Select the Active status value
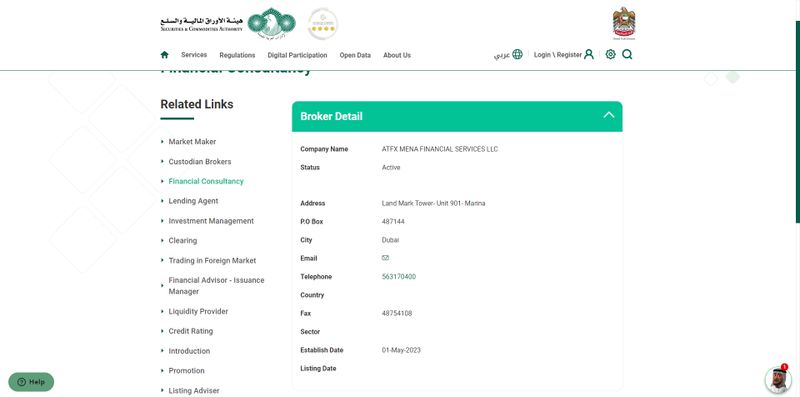This screenshot has width=800, height=397. [x=391, y=167]
